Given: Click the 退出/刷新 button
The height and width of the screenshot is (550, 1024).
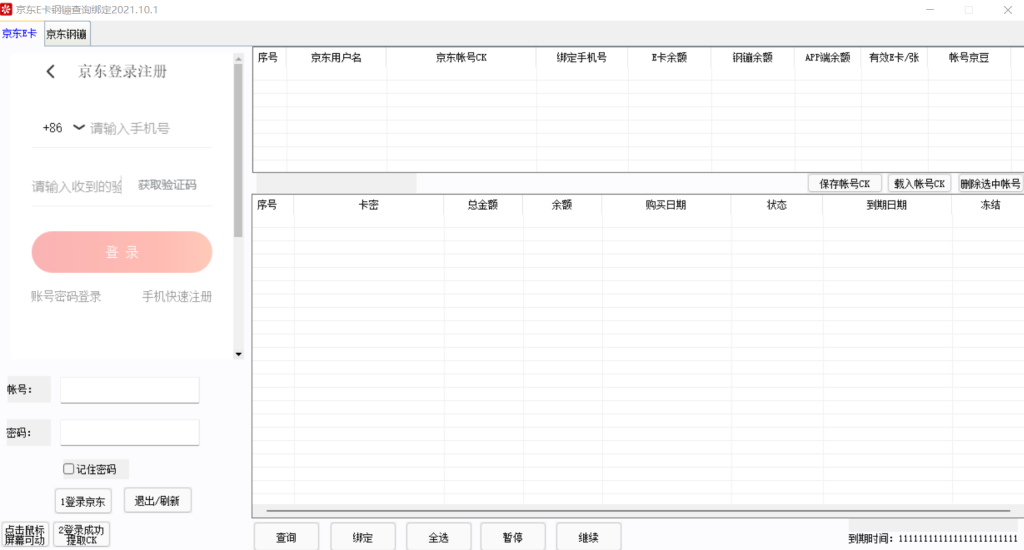Looking at the screenshot, I should (157, 501).
